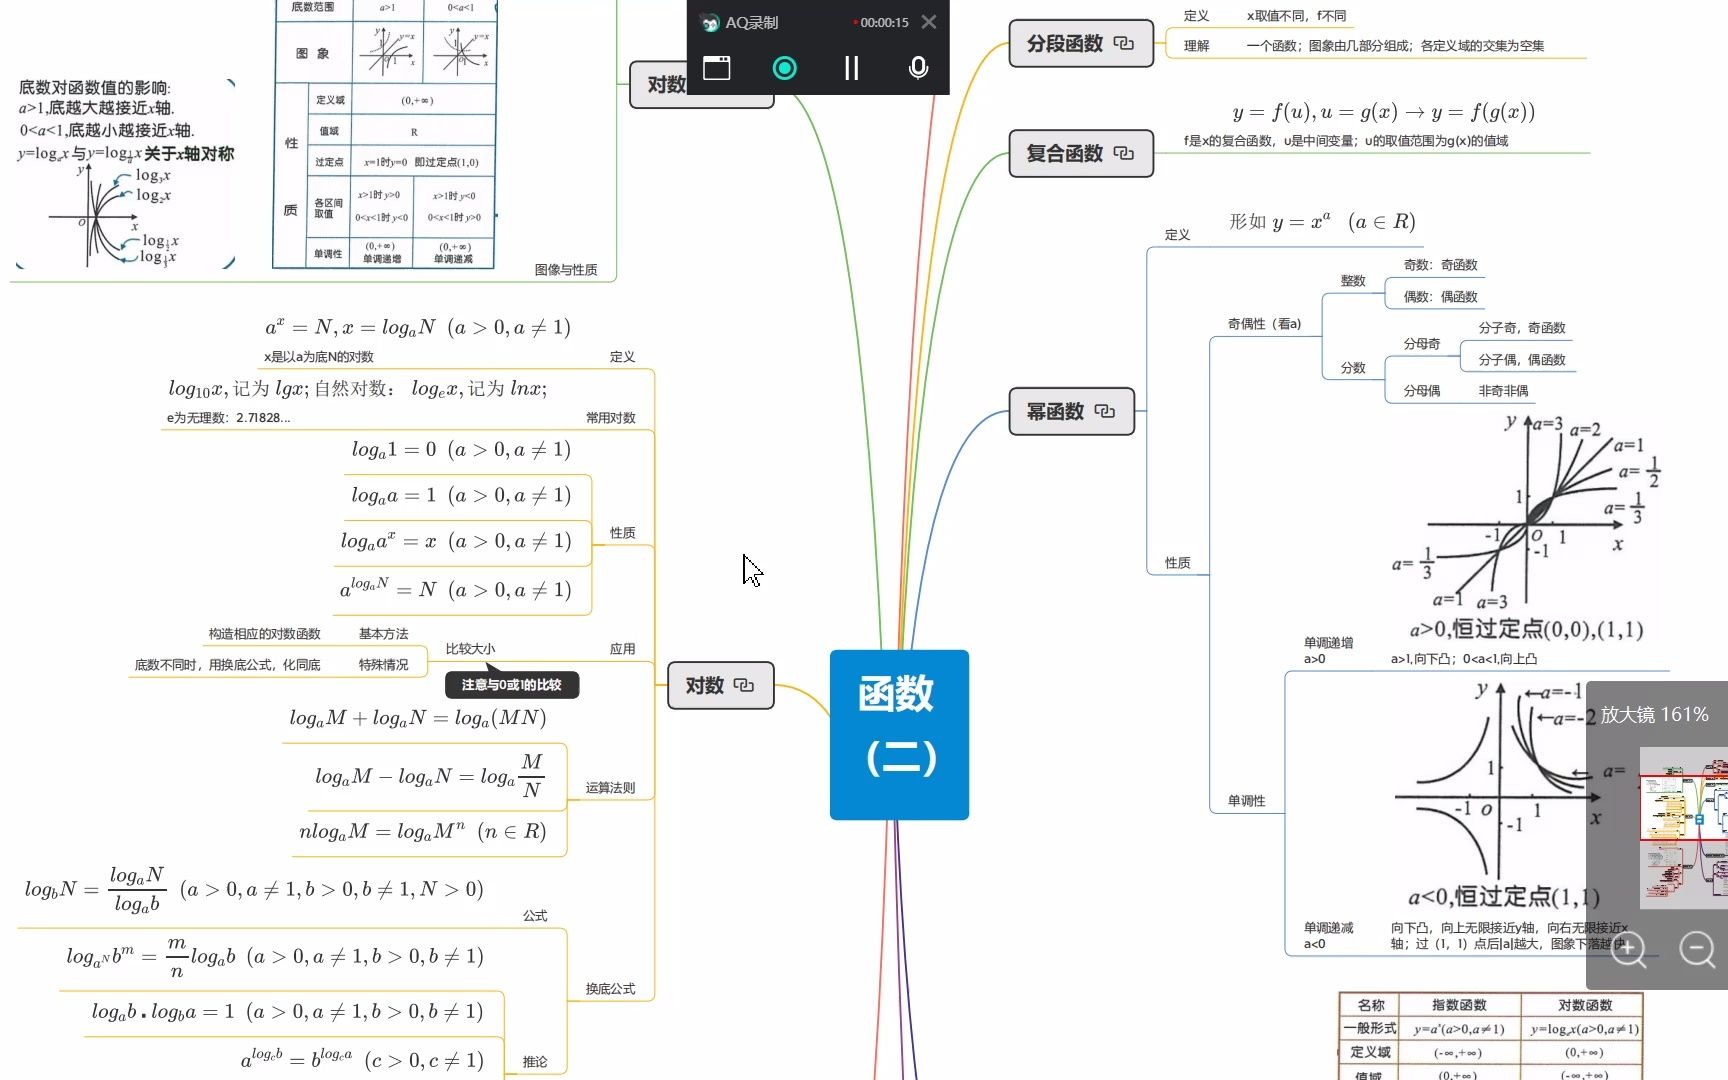Select the 分数 sub-branch
This screenshot has width=1728, height=1080.
(x=1353, y=368)
